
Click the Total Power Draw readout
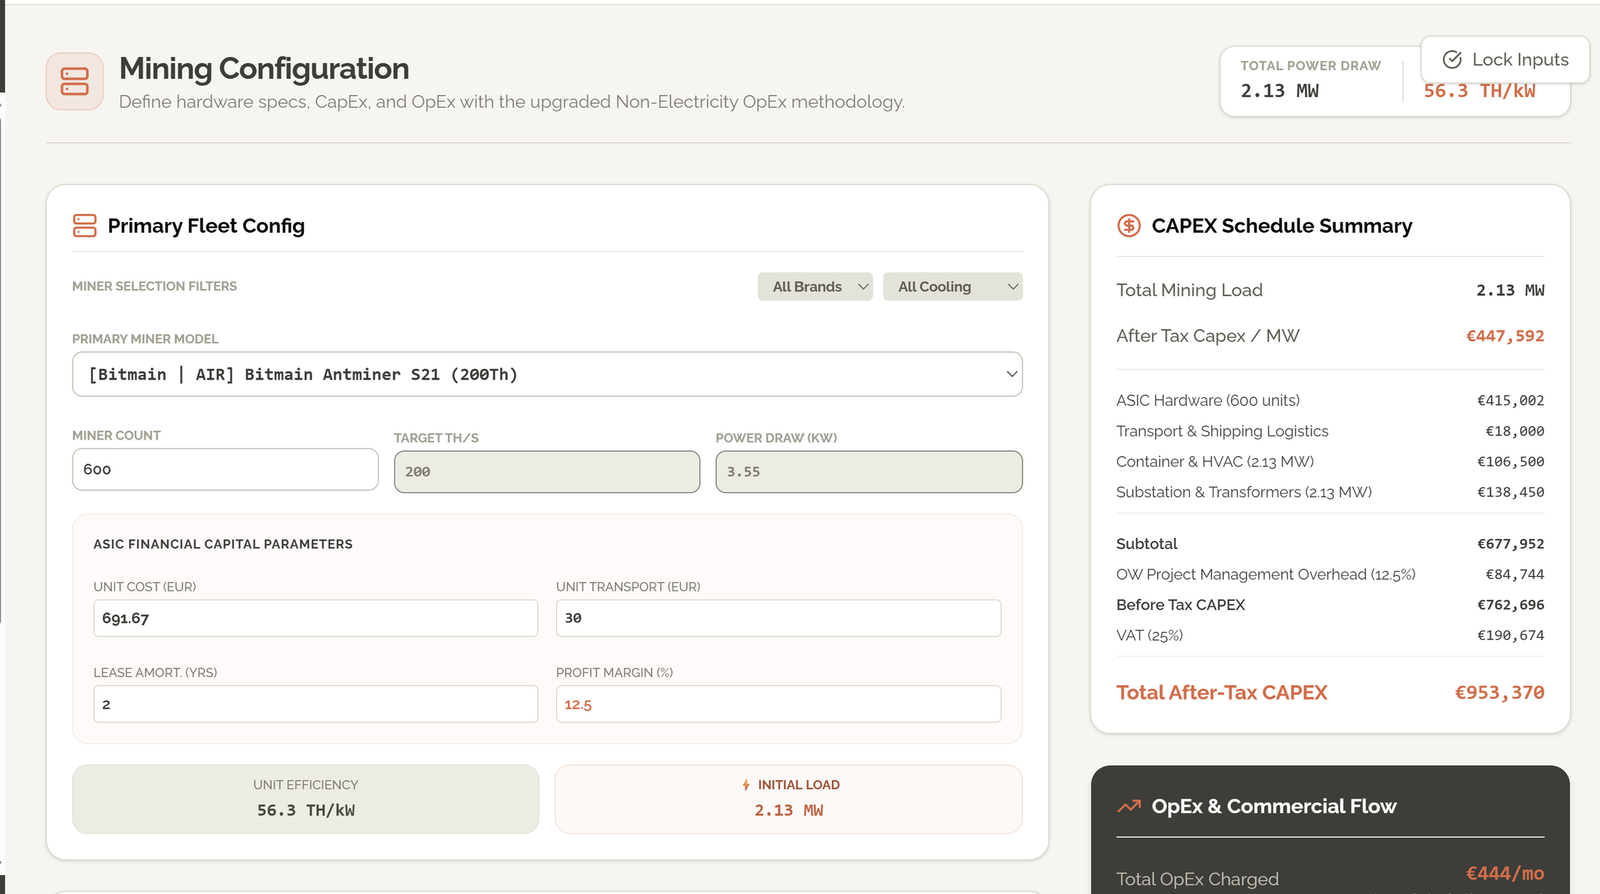pos(1310,80)
